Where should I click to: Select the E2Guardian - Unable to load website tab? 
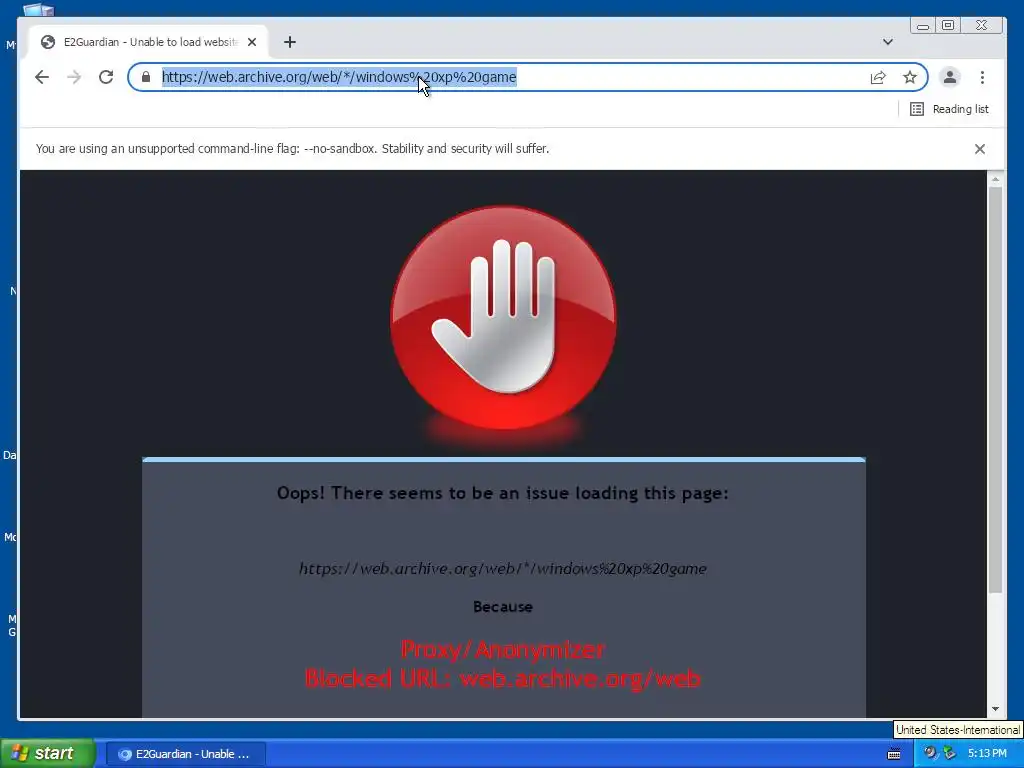(150, 42)
